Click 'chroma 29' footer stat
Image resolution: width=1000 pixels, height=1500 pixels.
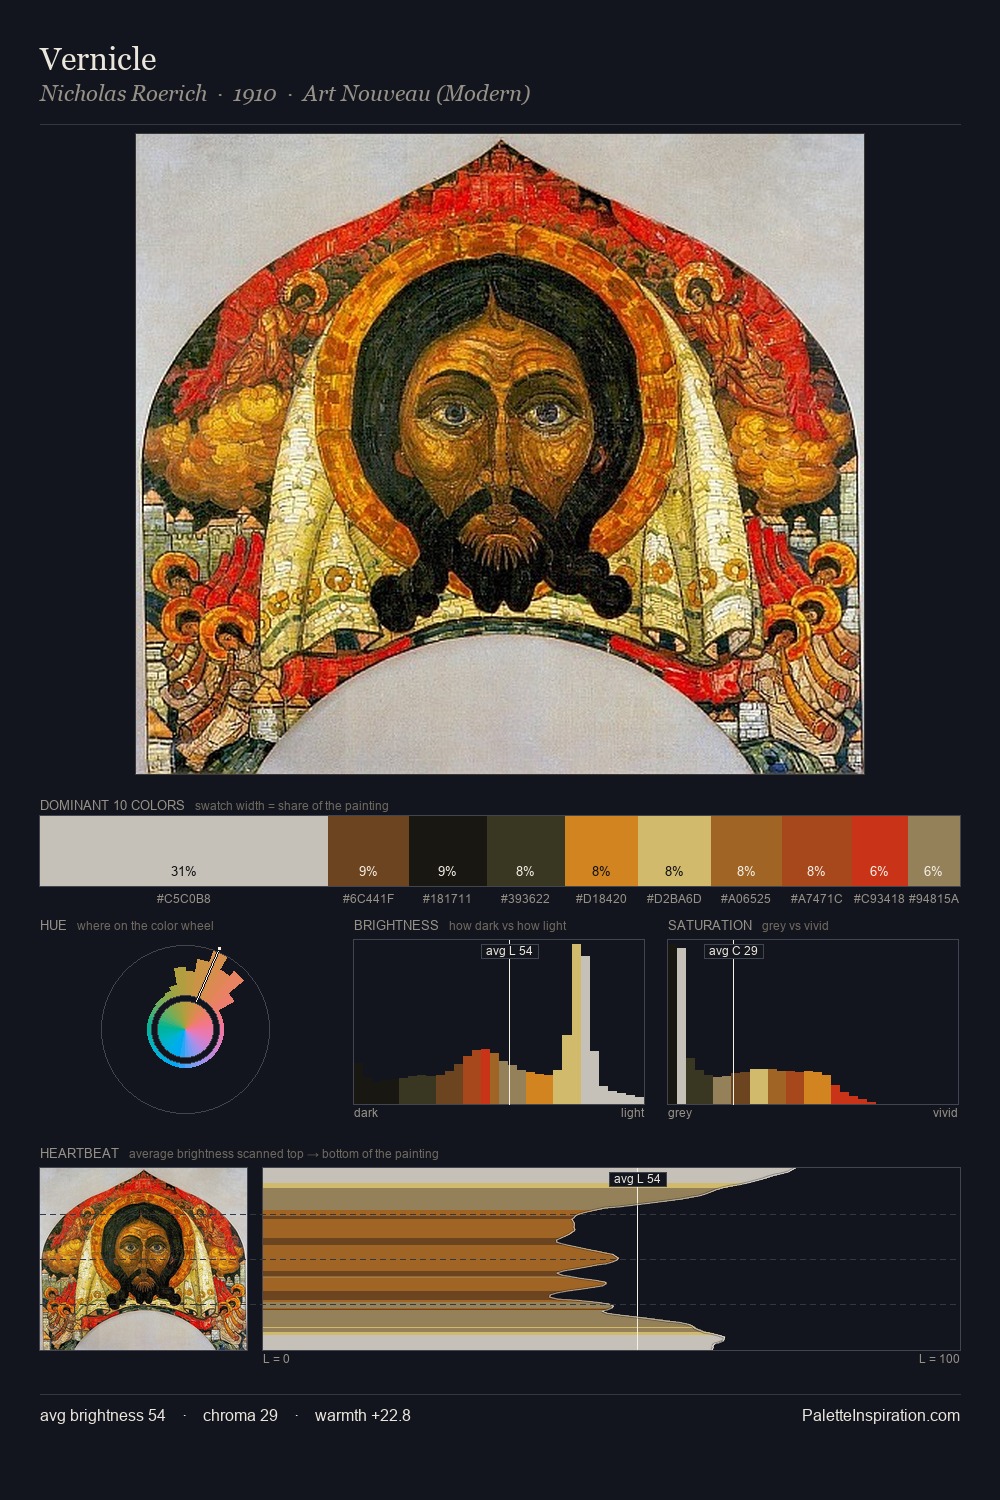(240, 1415)
